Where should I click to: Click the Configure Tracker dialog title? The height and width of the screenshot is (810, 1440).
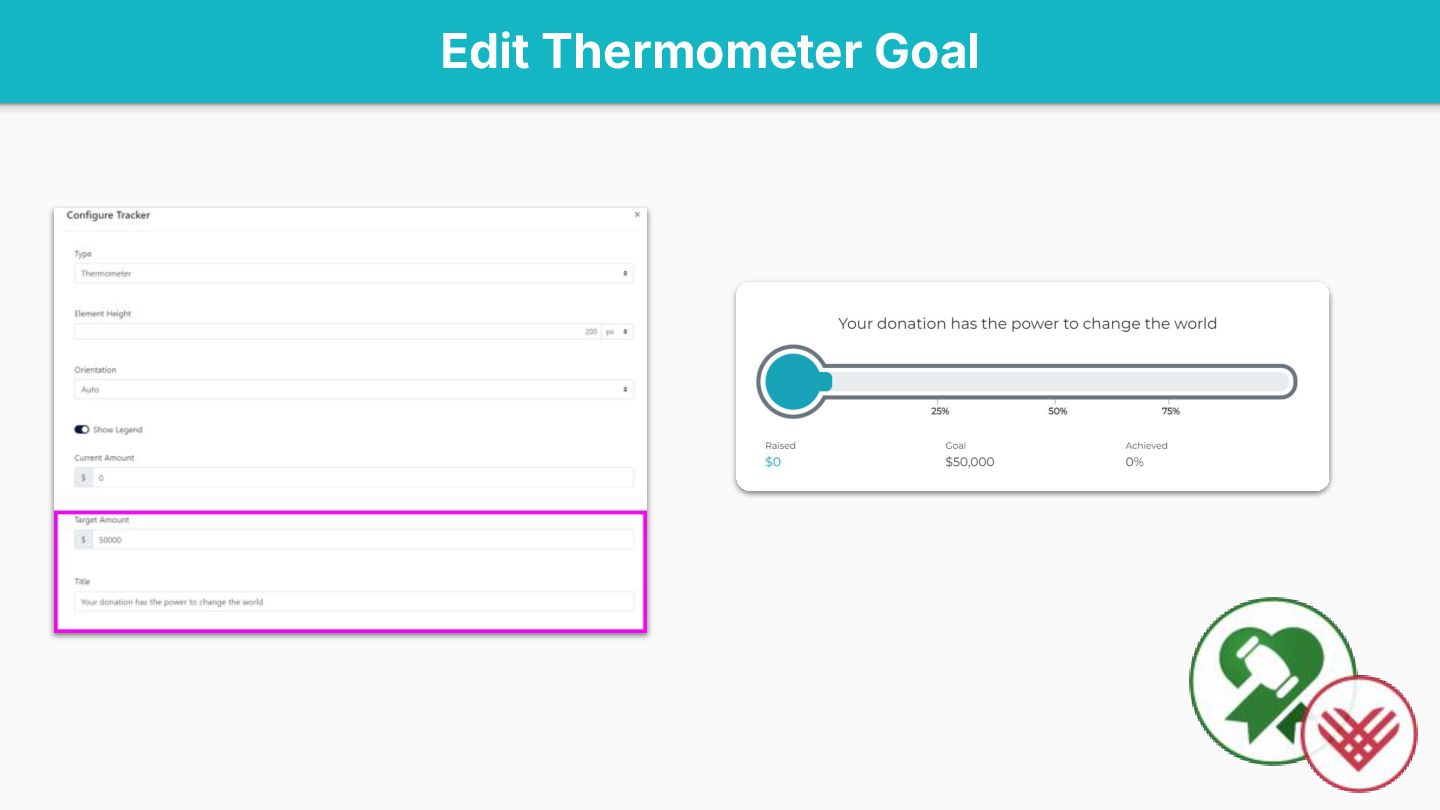pos(108,215)
